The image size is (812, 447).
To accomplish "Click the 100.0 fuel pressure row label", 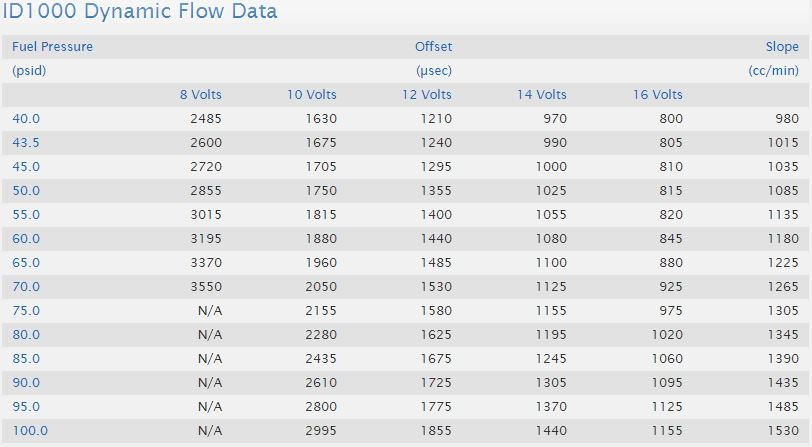I will (29, 431).
